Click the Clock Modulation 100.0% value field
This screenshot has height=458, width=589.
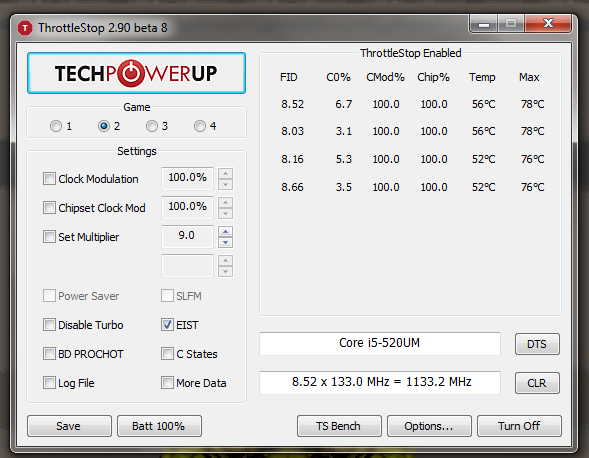[187, 178]
